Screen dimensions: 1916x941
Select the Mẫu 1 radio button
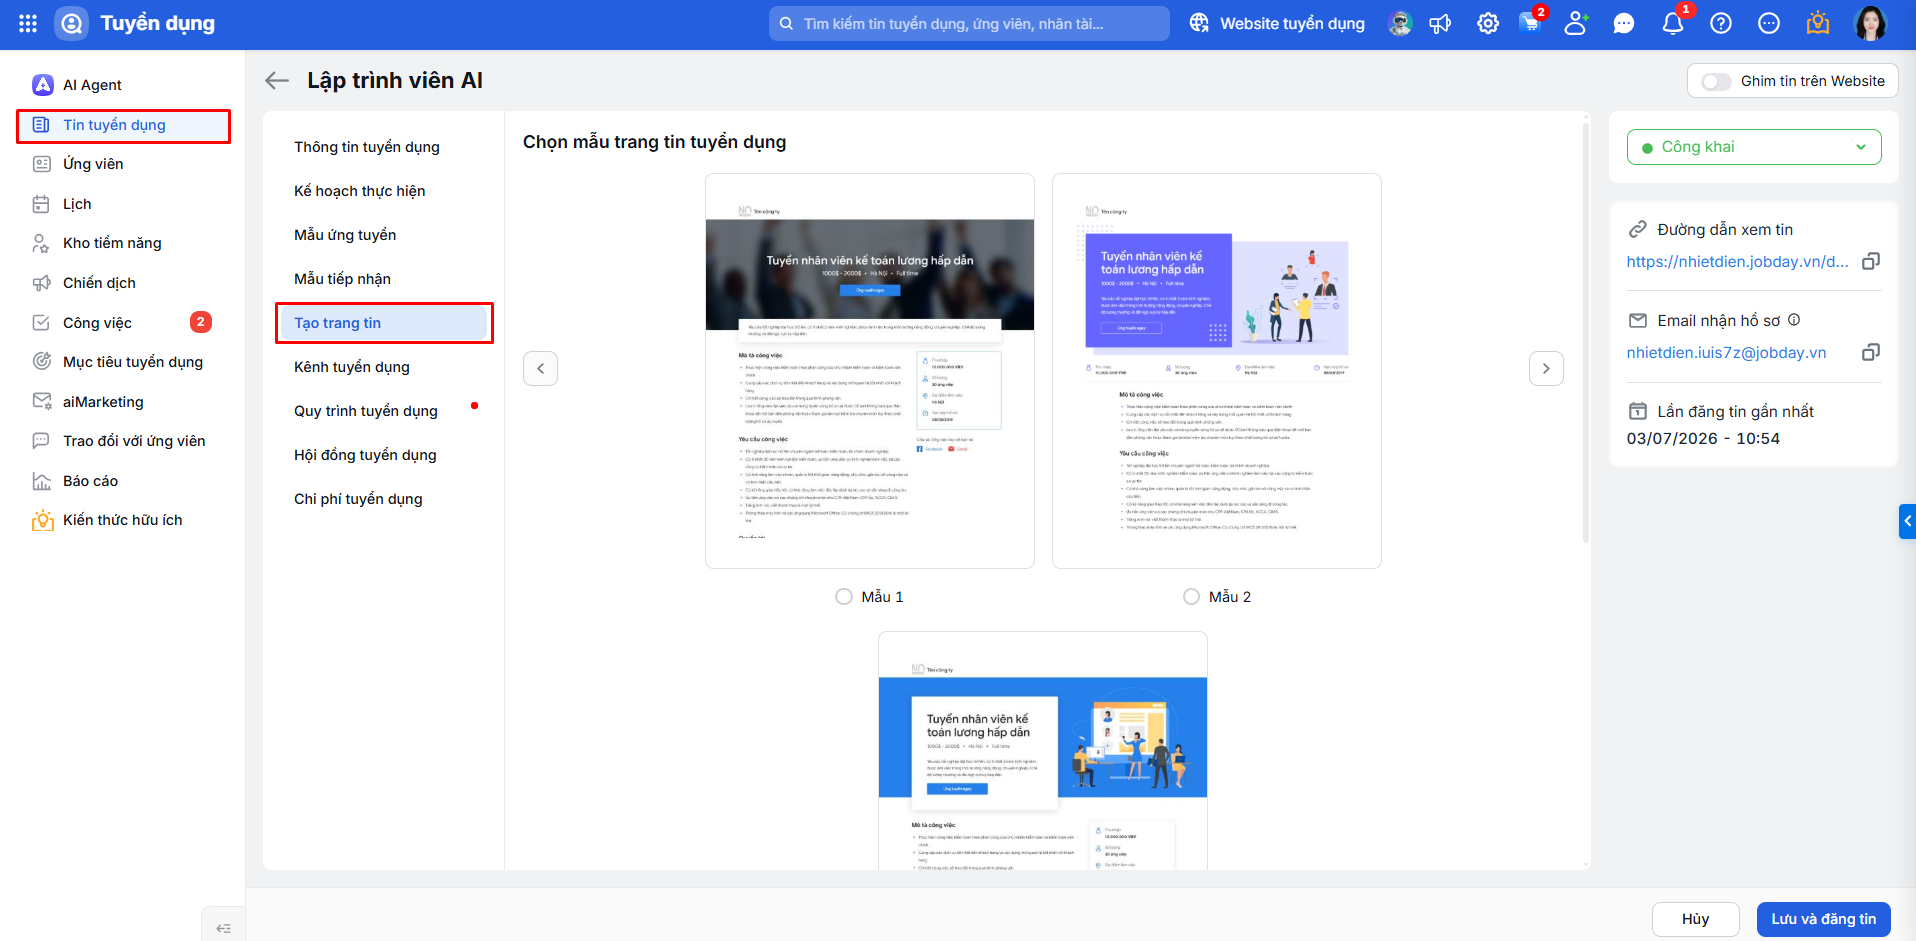pyautogui.click(x=844, y=596)
